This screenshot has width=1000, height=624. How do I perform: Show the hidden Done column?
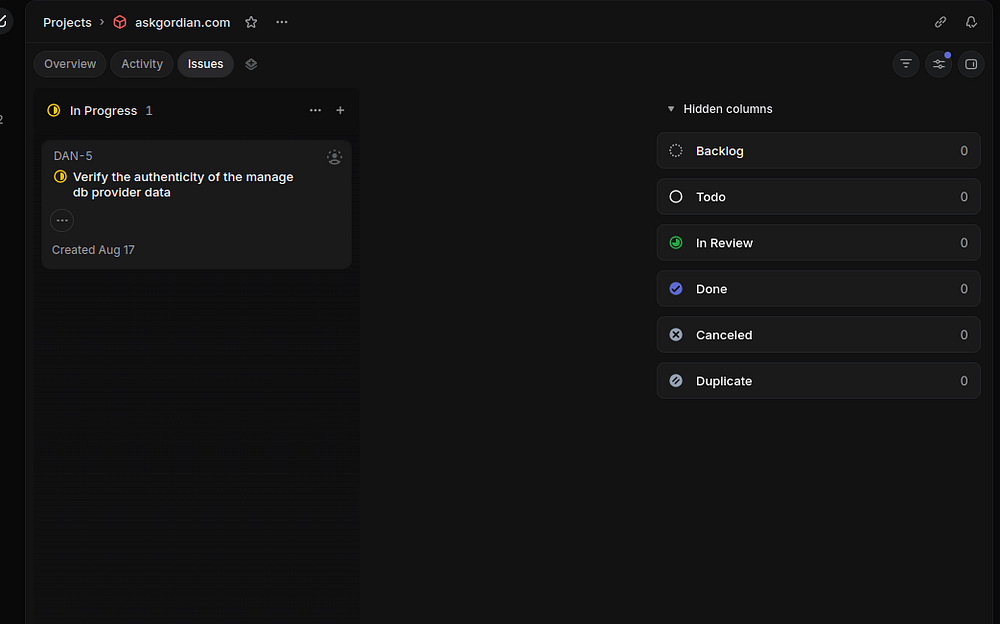(818, 288)
